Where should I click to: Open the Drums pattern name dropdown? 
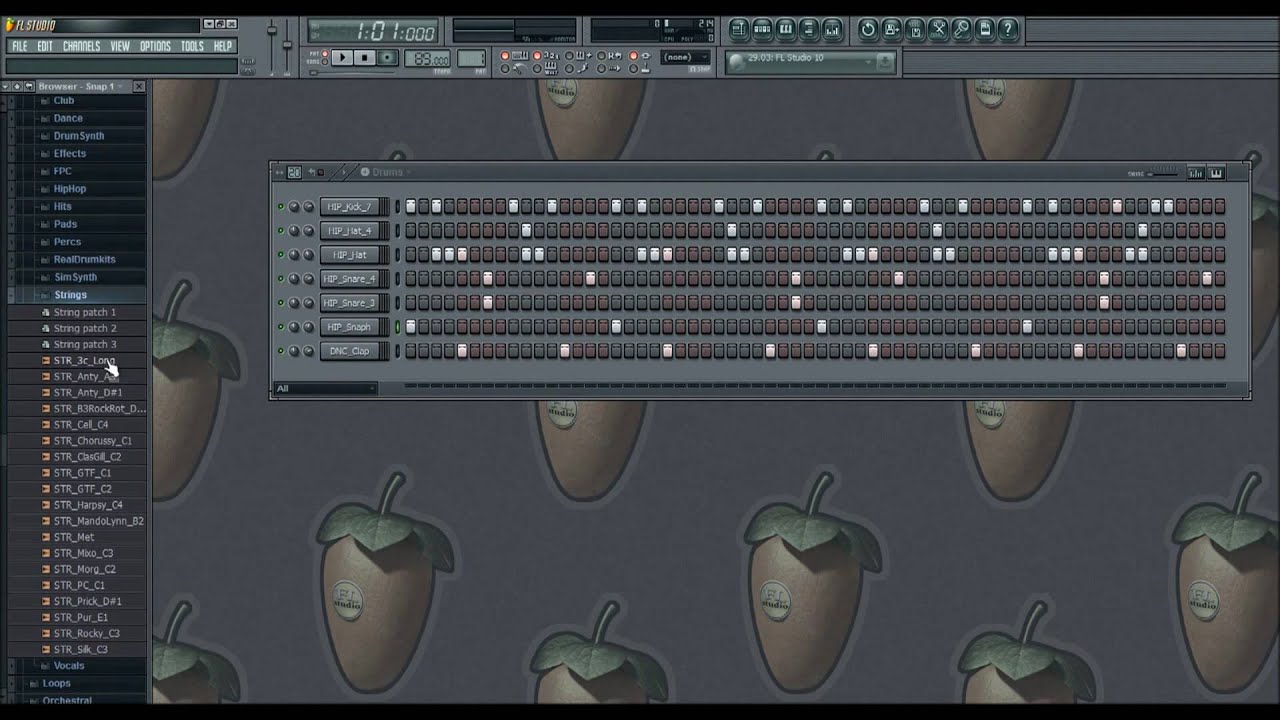(x=388, y=172)
